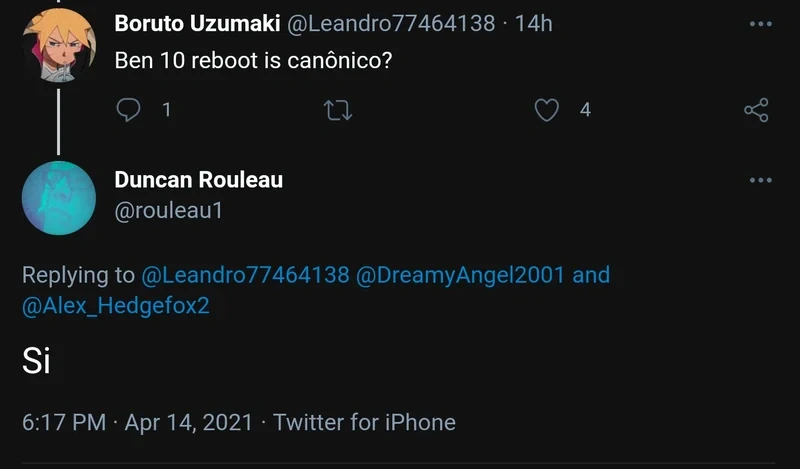Share Boruto Uzumaki's tweet
The height and width of the screenshot is (469, 800).
(x=757, y=110)
